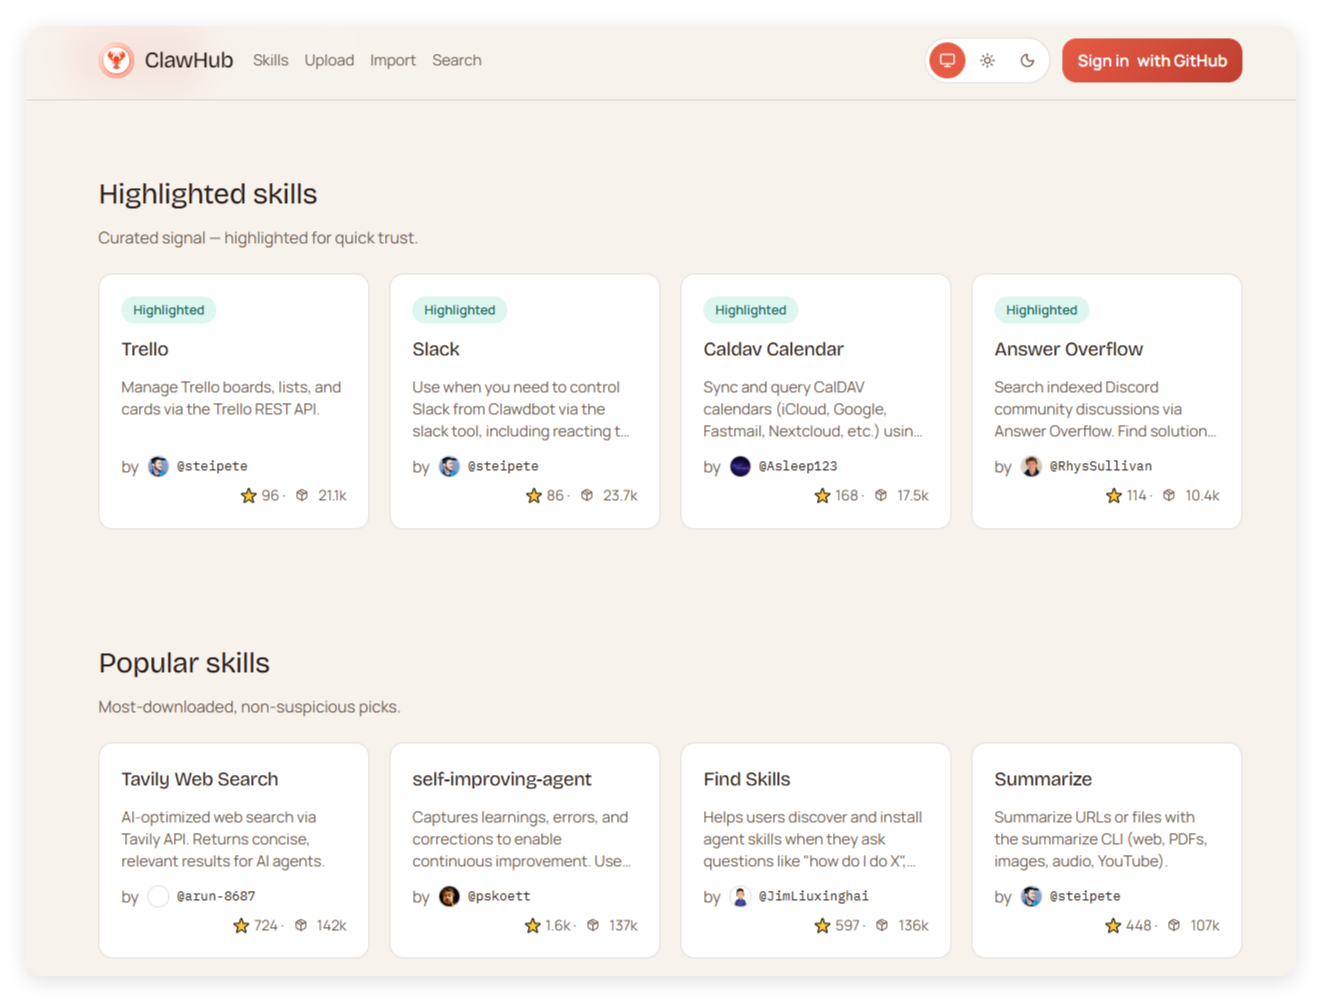Viewport: 1321px width, 1001px height.
Task: Click downloads package icon on Find Skills card
Action: point(882,925)
